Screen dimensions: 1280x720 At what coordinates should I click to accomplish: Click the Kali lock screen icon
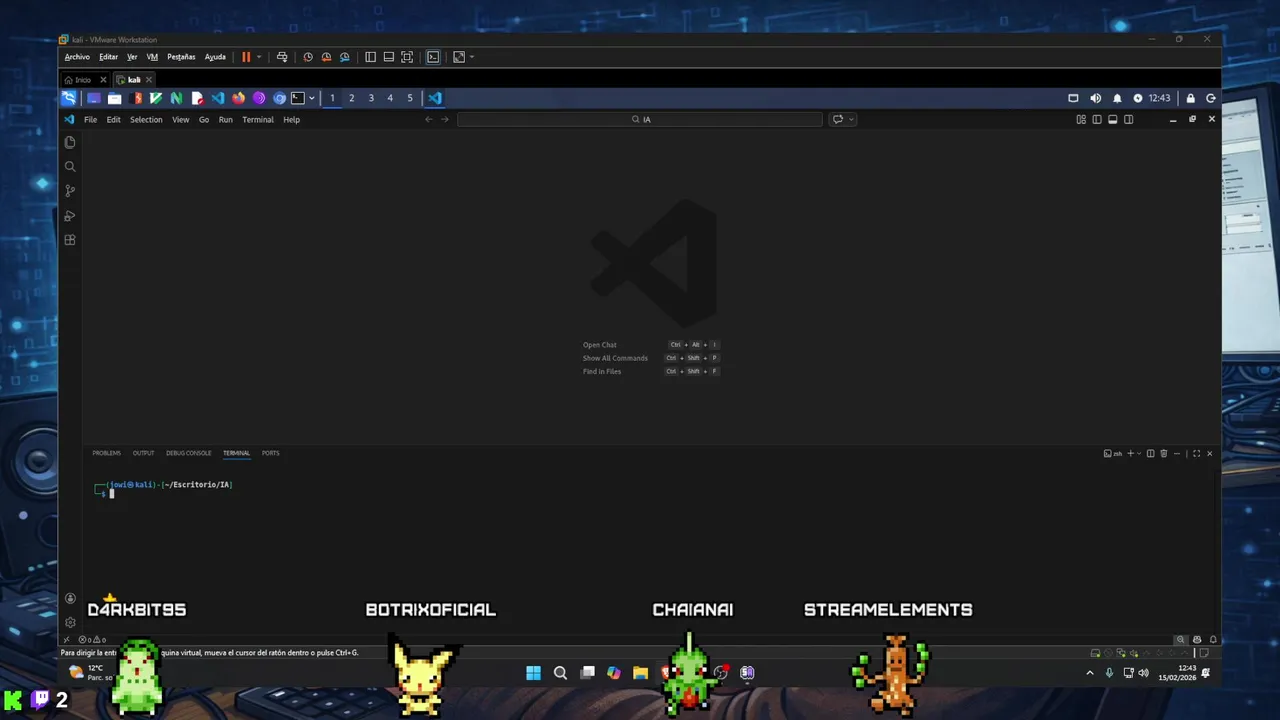[x=1190, y=98]
